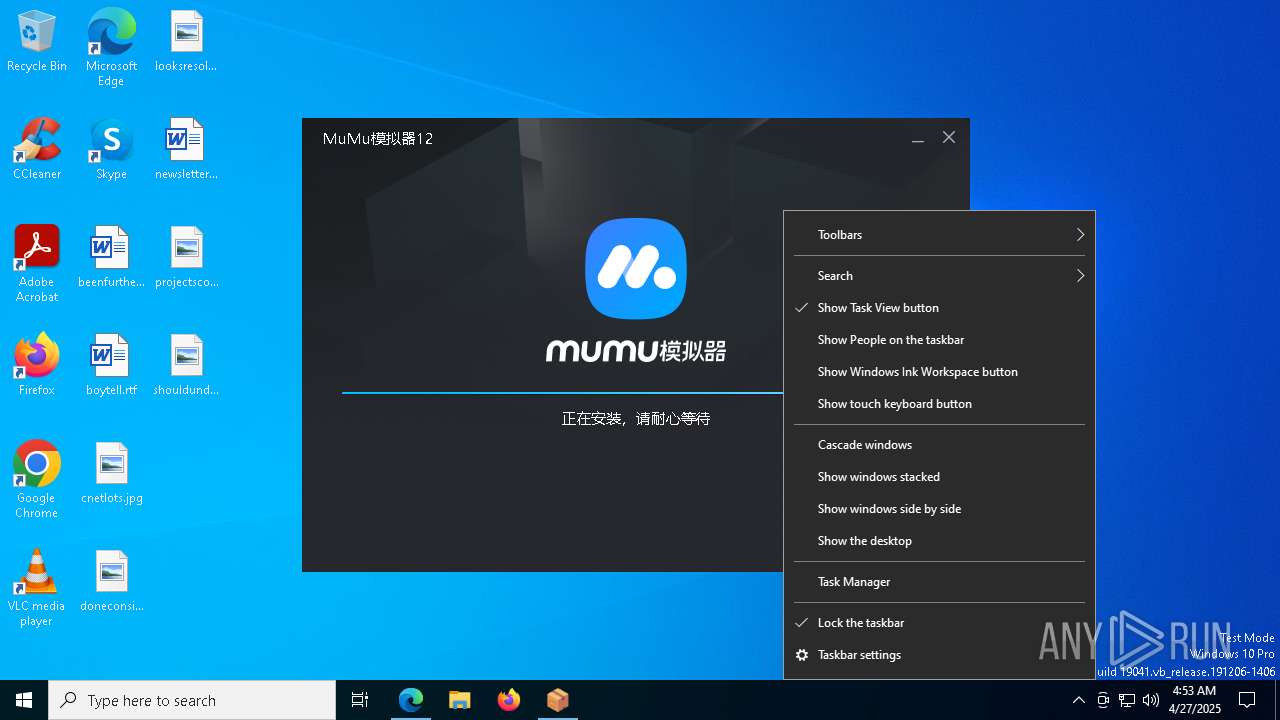Click the Meet Now tray icon
The width and height of the screenshot is (1280, 720).
pos(1103,700)
